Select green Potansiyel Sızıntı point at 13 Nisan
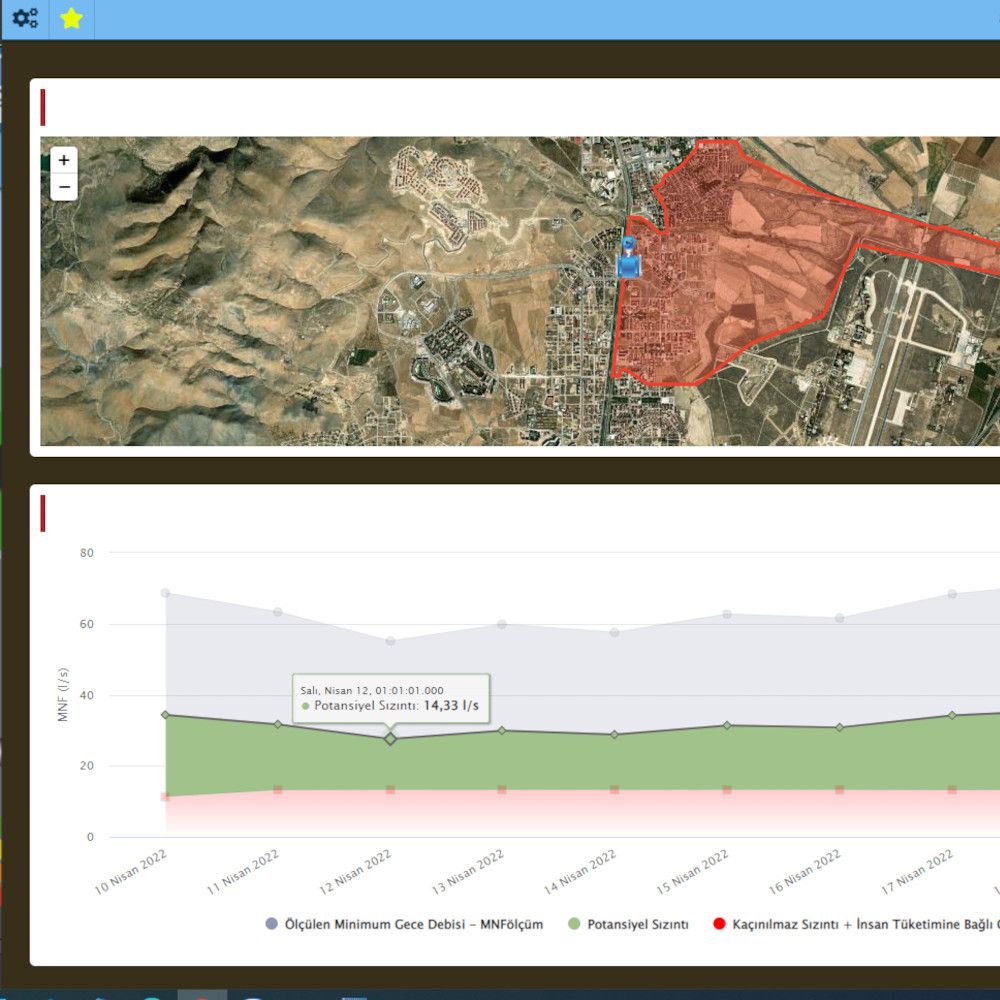The height and width of the screenshot is (1000, 1000). tap(502, 730)
